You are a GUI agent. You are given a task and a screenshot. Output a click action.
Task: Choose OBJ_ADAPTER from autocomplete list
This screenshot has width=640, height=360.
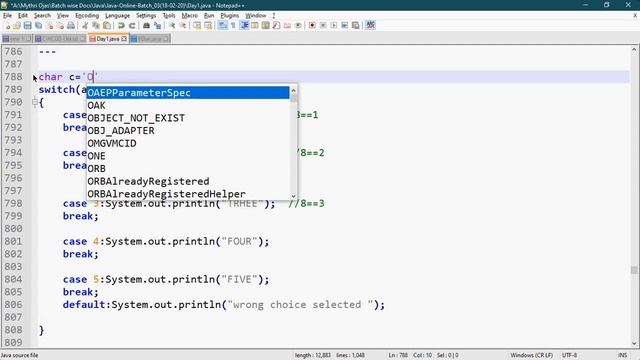pyautogui.click(x=188, y=131)
